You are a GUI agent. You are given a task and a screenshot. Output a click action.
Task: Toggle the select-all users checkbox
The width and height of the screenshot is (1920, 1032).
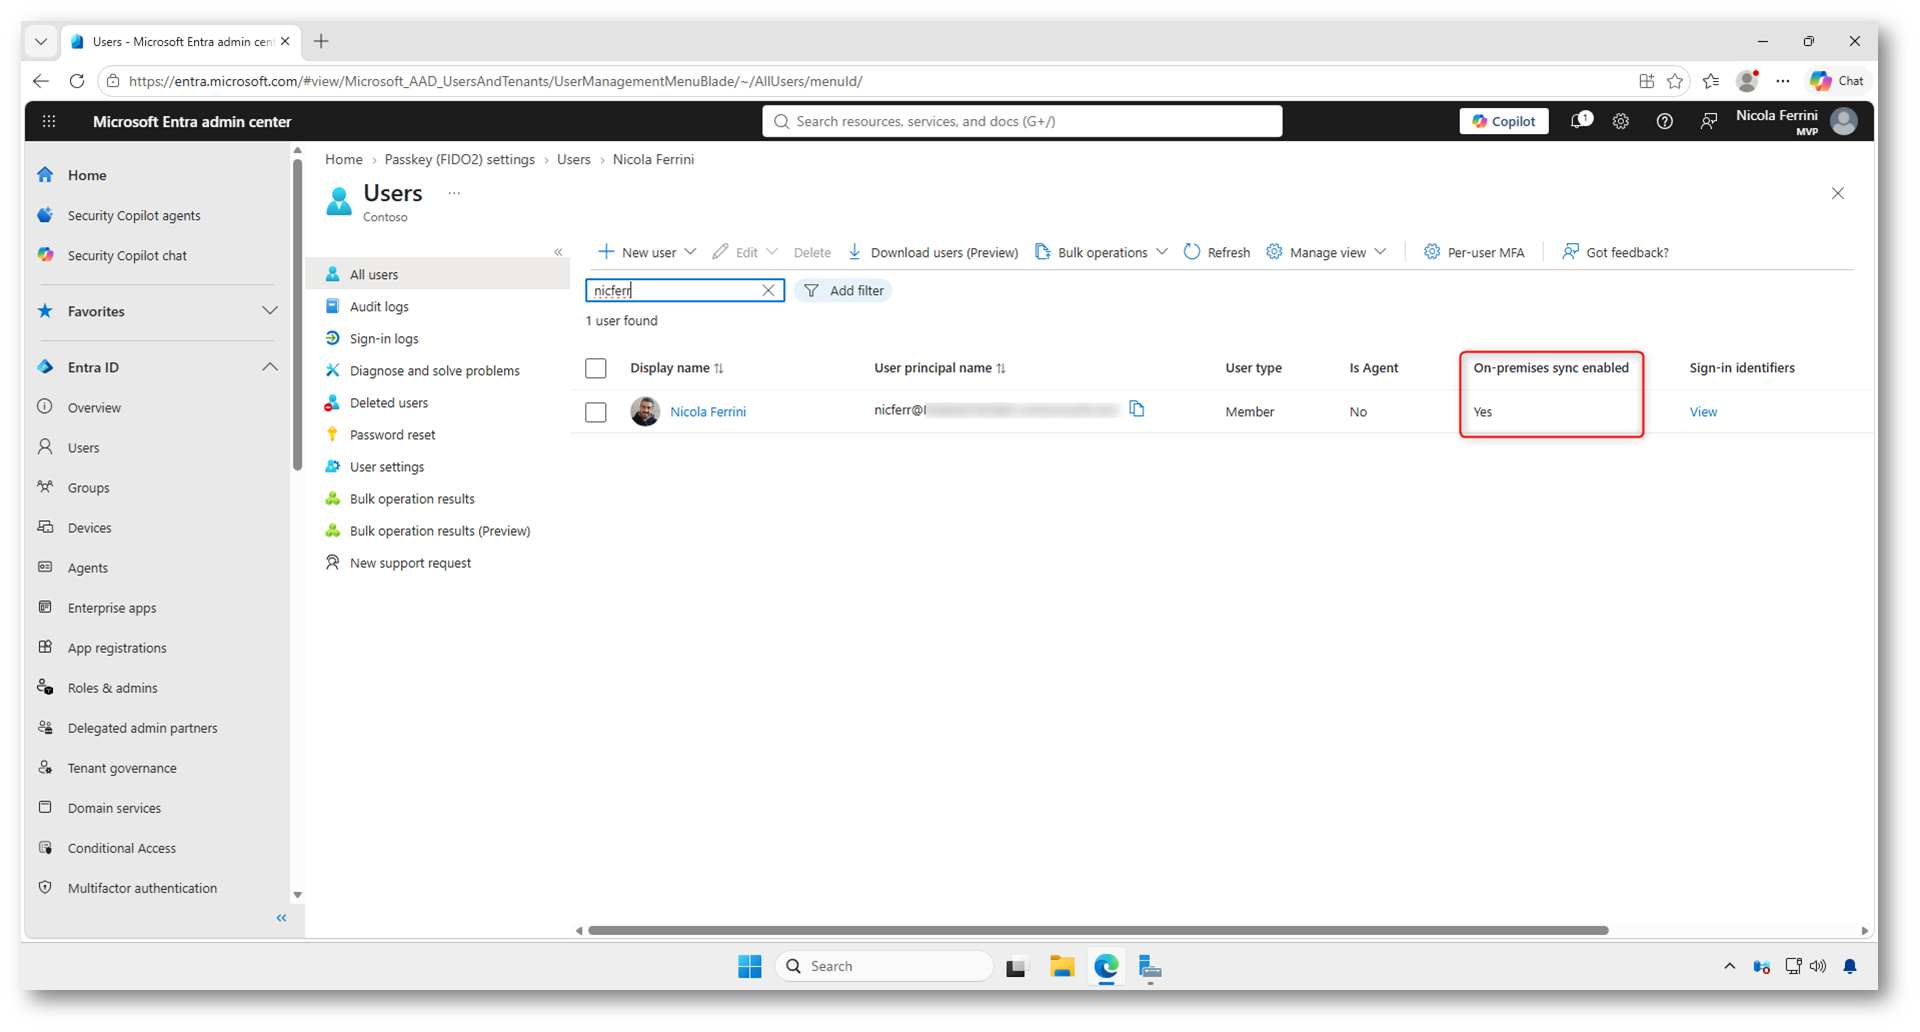tap(596, 368)
